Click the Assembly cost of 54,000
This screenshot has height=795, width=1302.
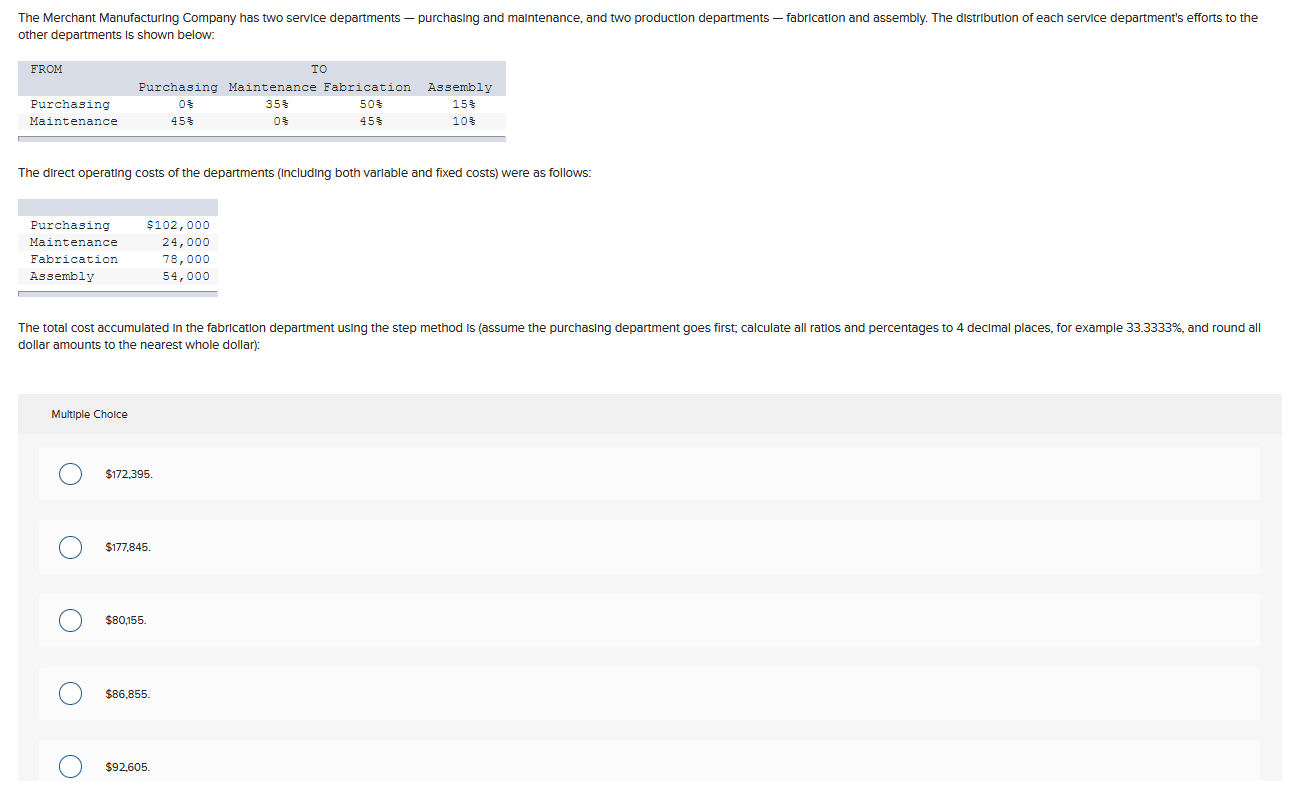pyautogui.click(x=186, y=276)
